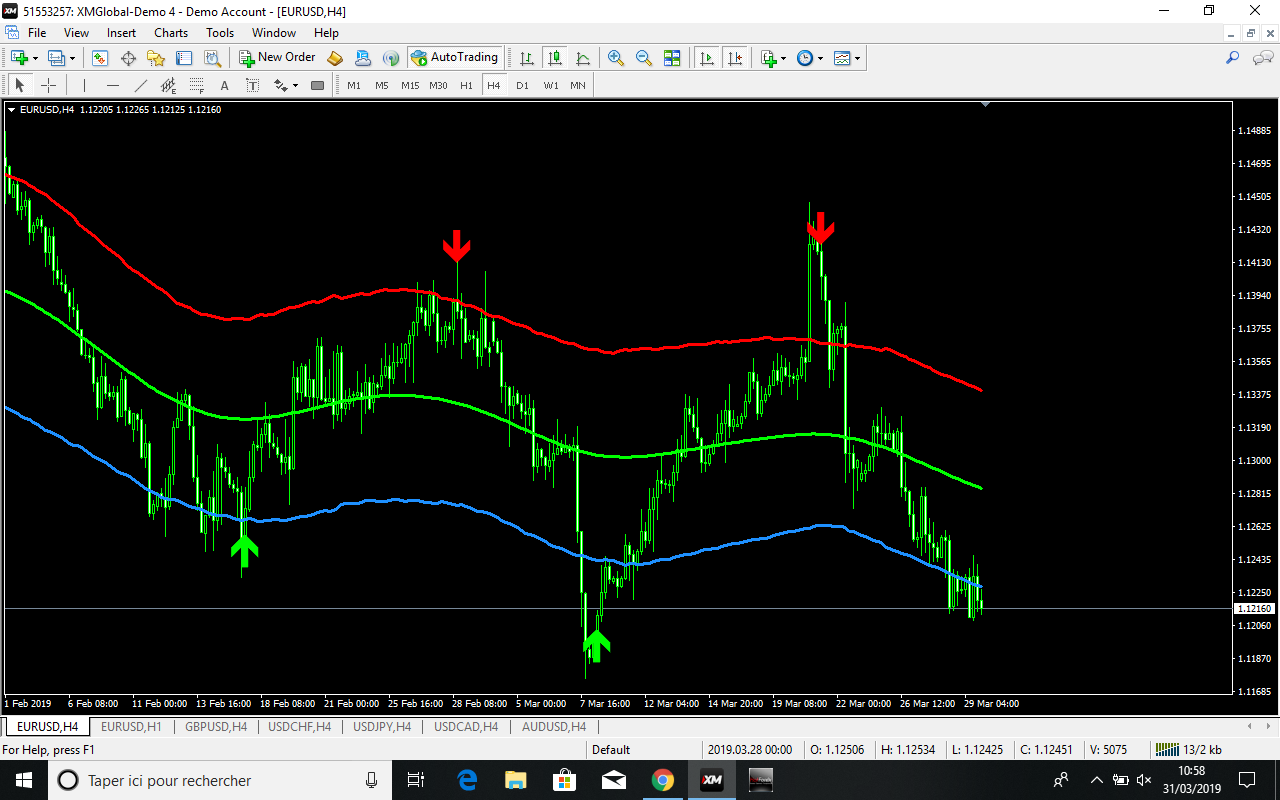Toggle the Chart Shift button

tap(735, 58)
